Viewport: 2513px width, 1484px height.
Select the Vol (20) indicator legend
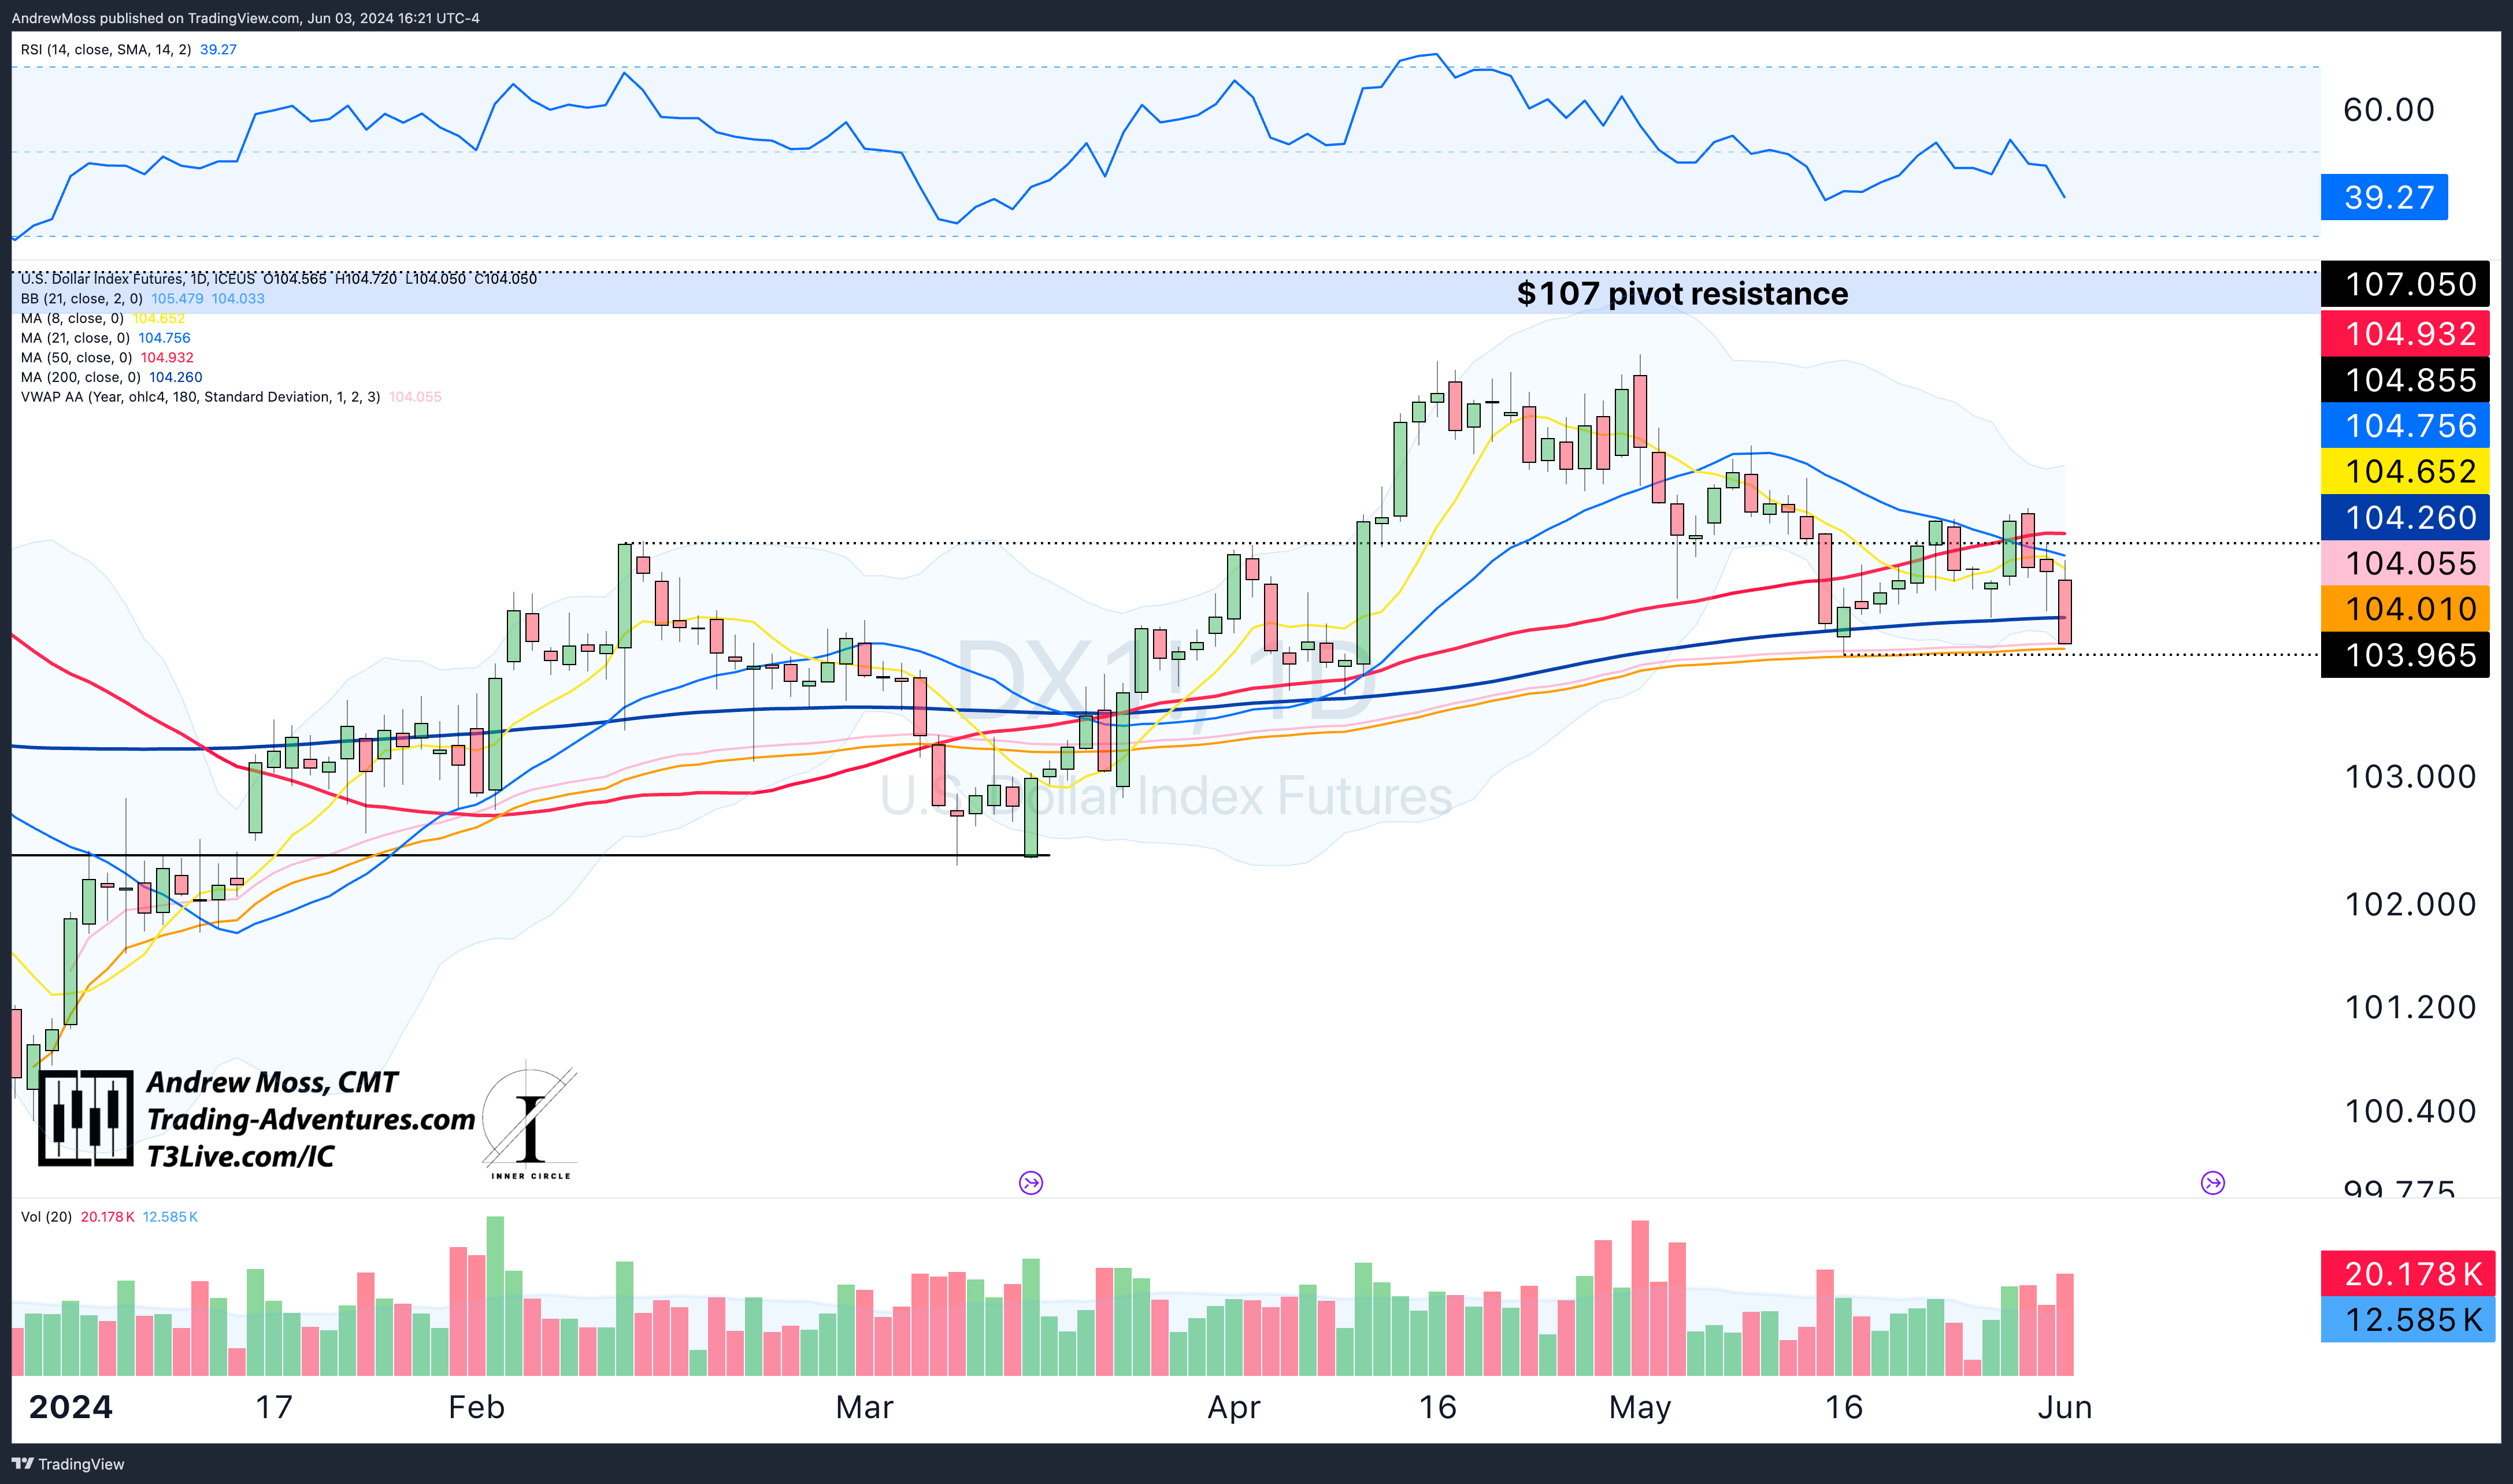(x=46, y=1216)
